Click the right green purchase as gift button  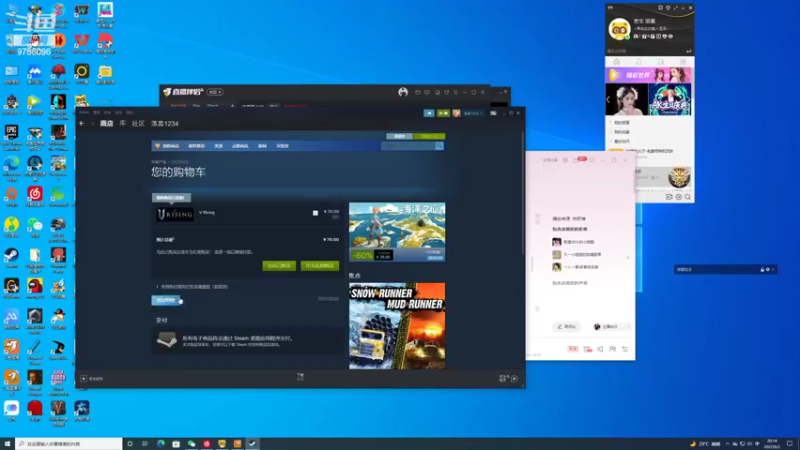[x=320, y=266]
